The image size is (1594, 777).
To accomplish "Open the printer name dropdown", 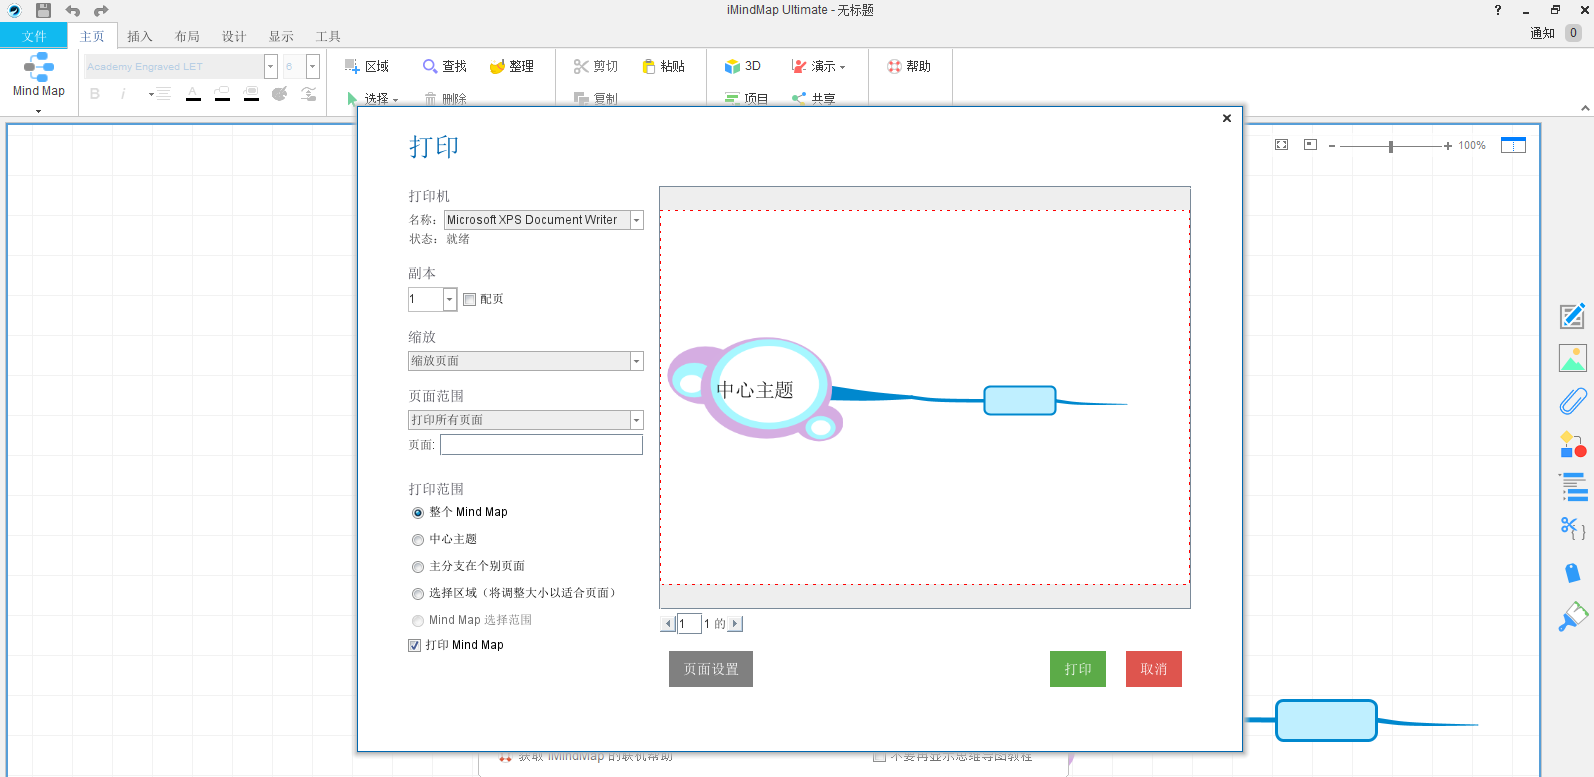I will point(636,220).
